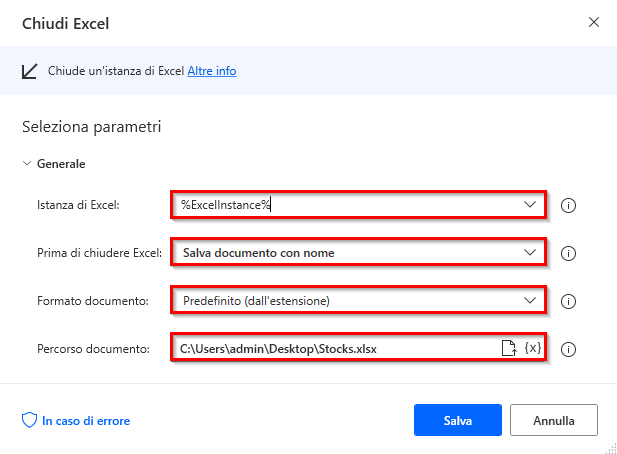
Task: Open the Prima di chiudere Excel dropdown
Action: coord(530,253)
